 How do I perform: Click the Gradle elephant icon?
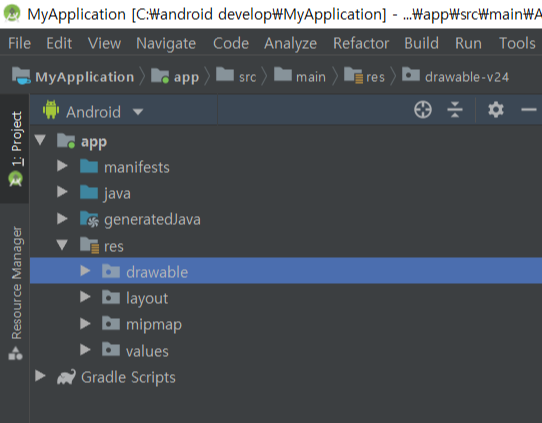(x=66, y=377)
